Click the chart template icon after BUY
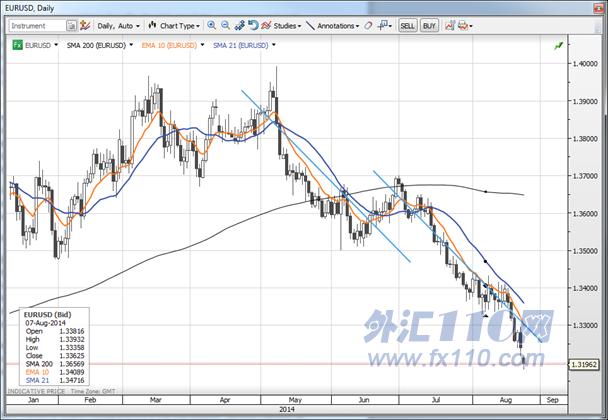 [x=450, y=26]
